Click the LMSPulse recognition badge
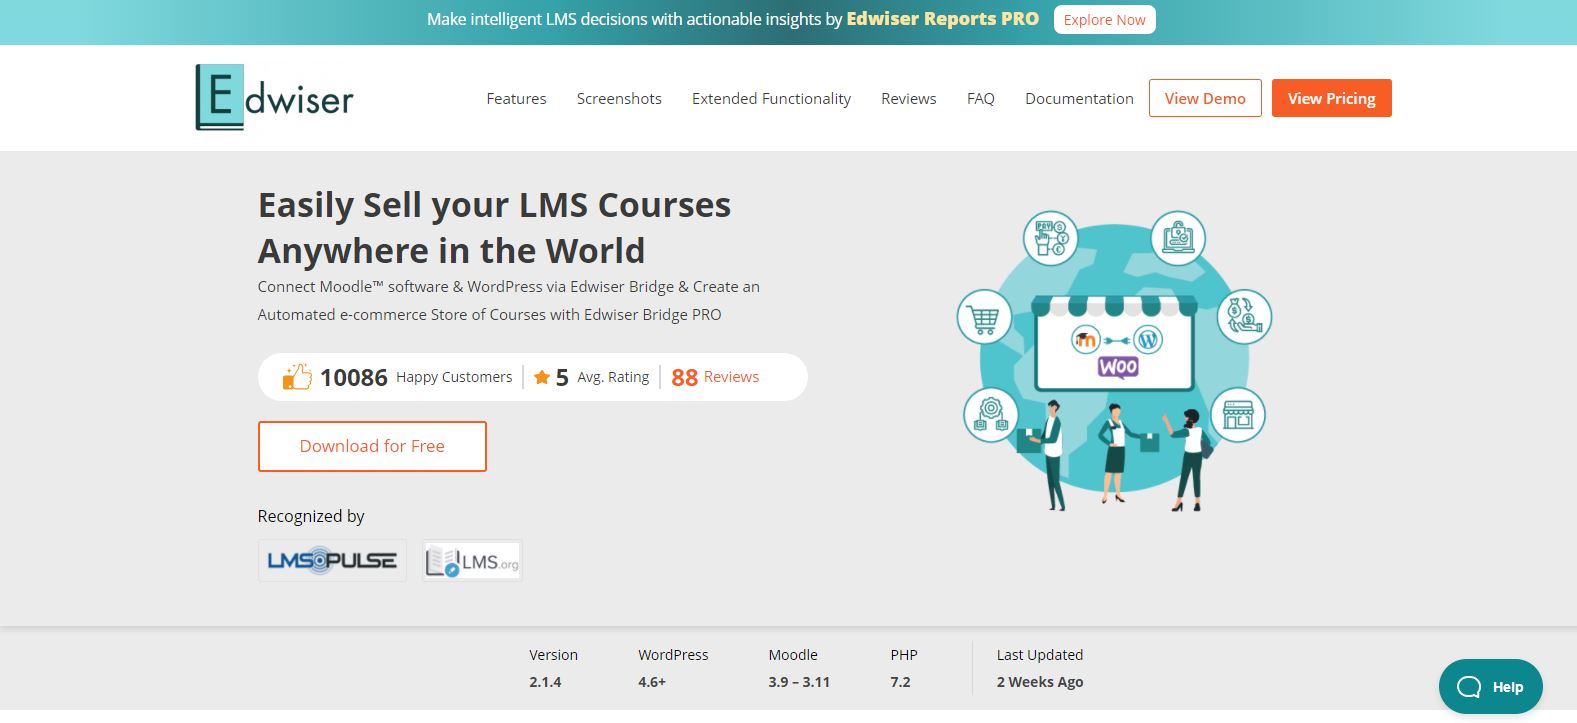Image resolution: width=1577 pixels, height=723 pixels. [332, 560]
